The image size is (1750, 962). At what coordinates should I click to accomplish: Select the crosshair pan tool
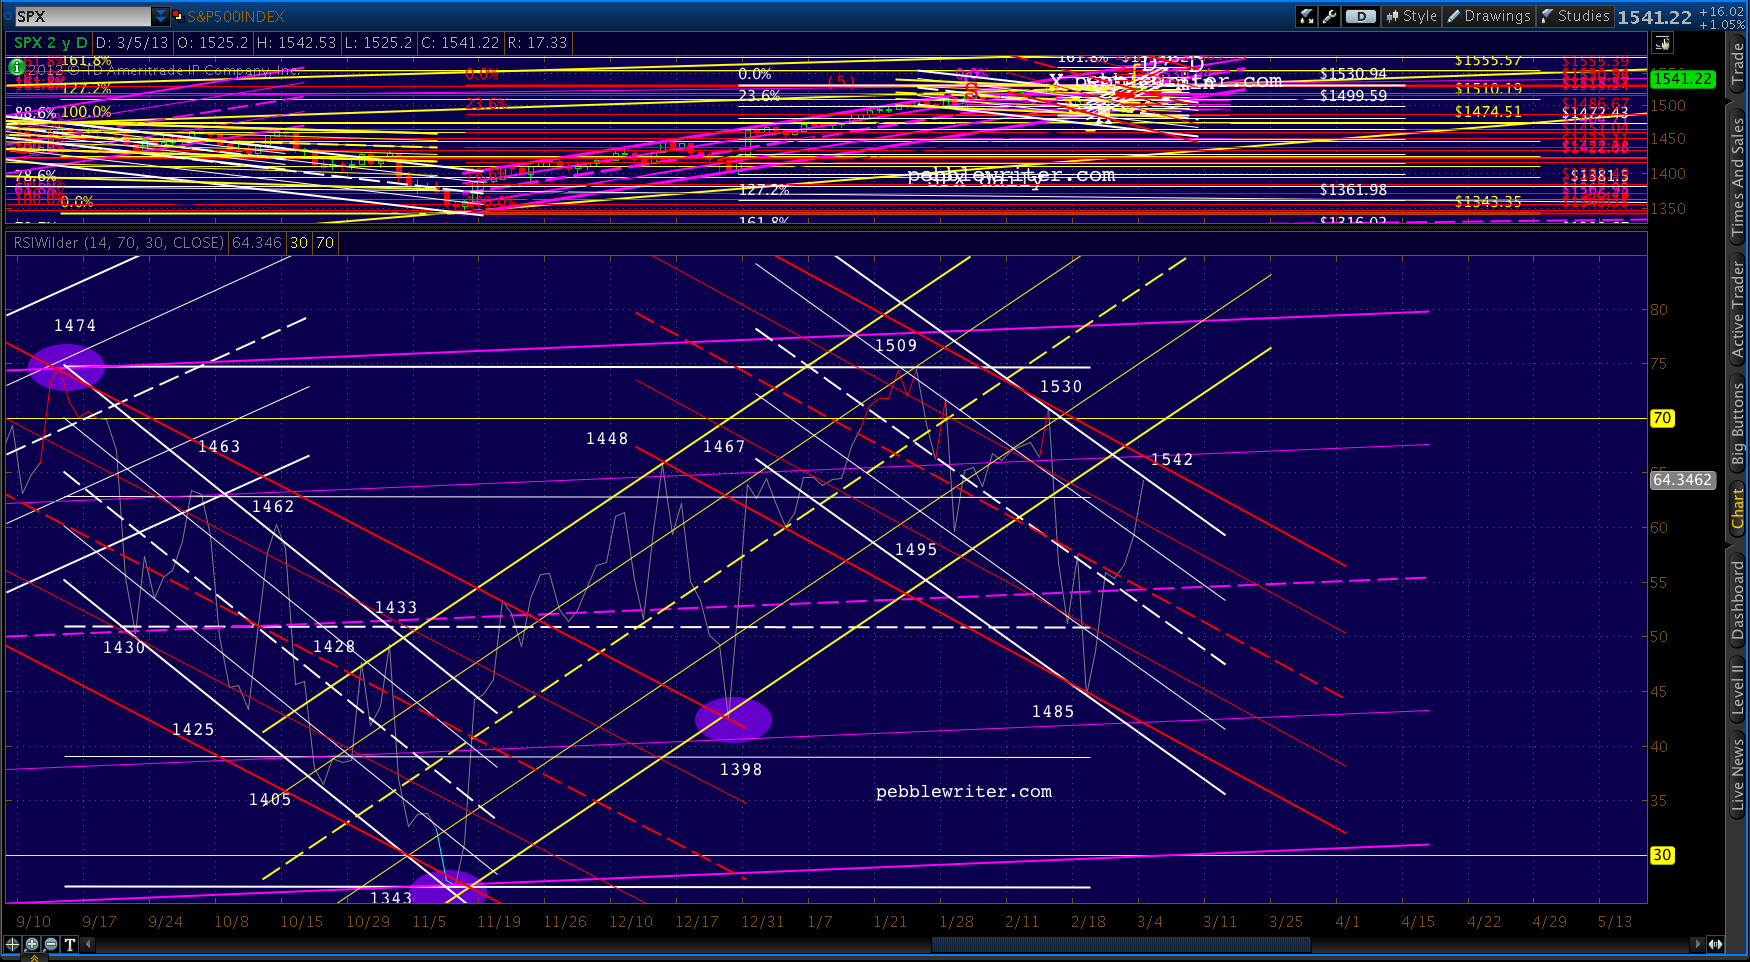pyautogui.click(x=12, y=944)
